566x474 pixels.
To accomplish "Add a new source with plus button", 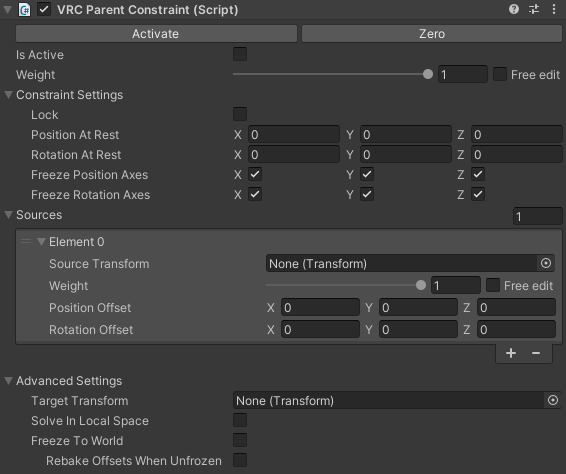I will (x=511, y=353).
